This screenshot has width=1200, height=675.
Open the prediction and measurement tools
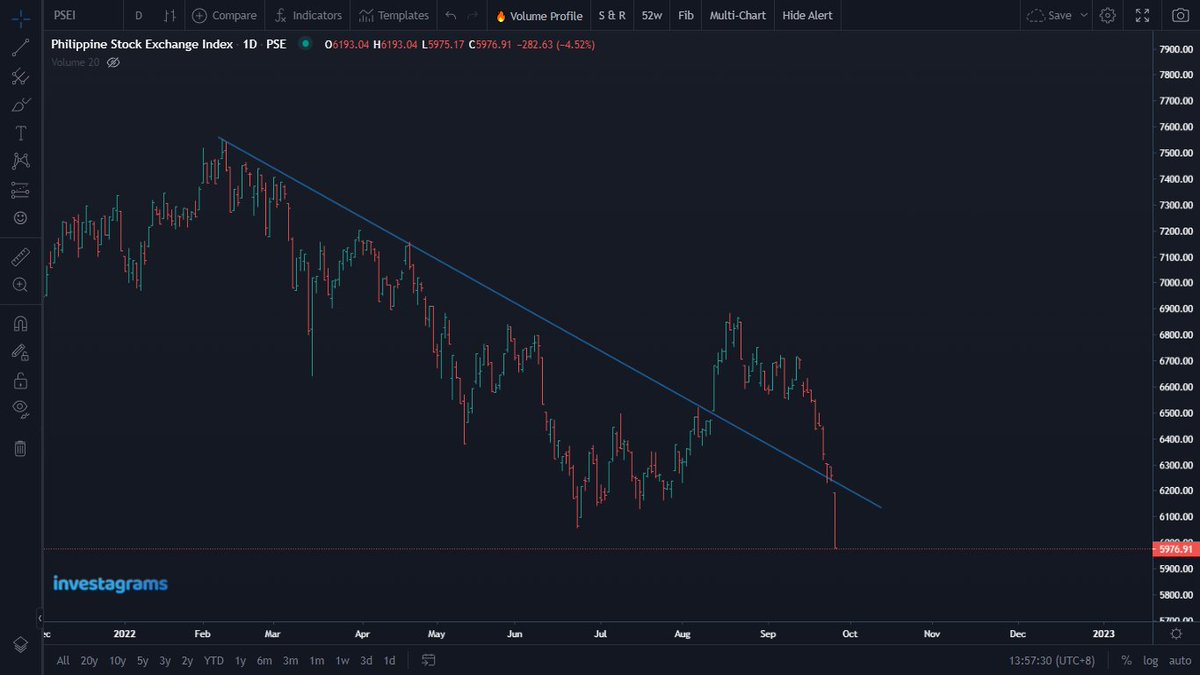pos(20,189)
